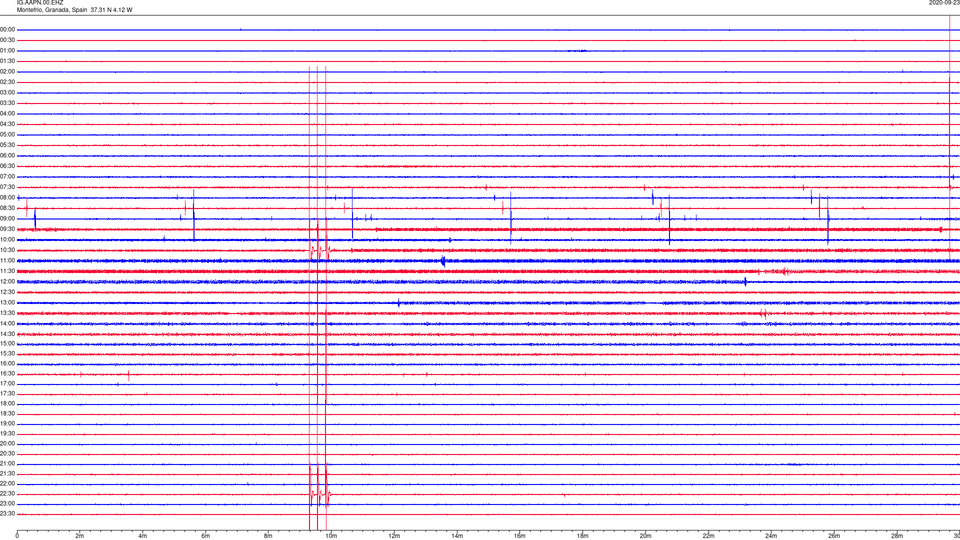Image resolution: width=960 pixels, height=540 pixels.
Task: Select the 09:00 time row label
Action: click(7, 219)
